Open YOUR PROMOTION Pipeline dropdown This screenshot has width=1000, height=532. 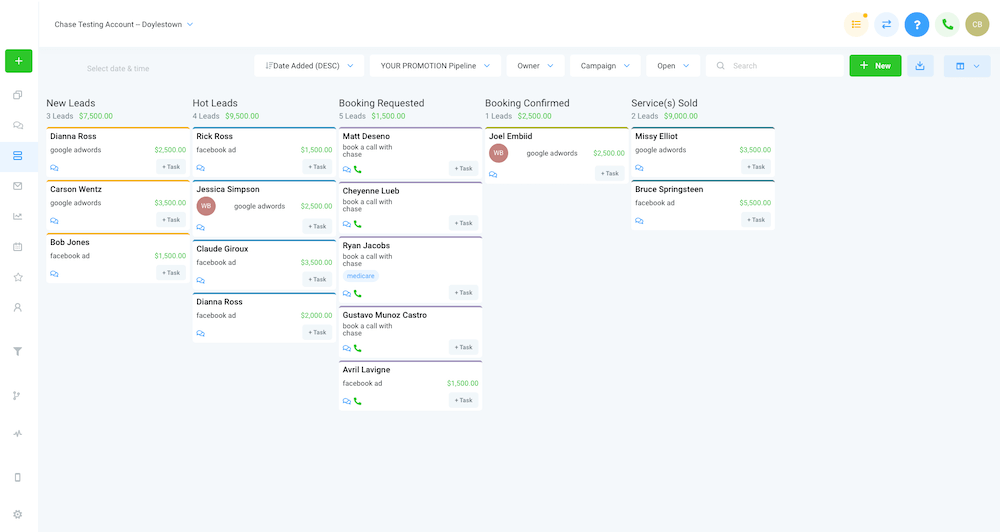[x=435, y=66]
